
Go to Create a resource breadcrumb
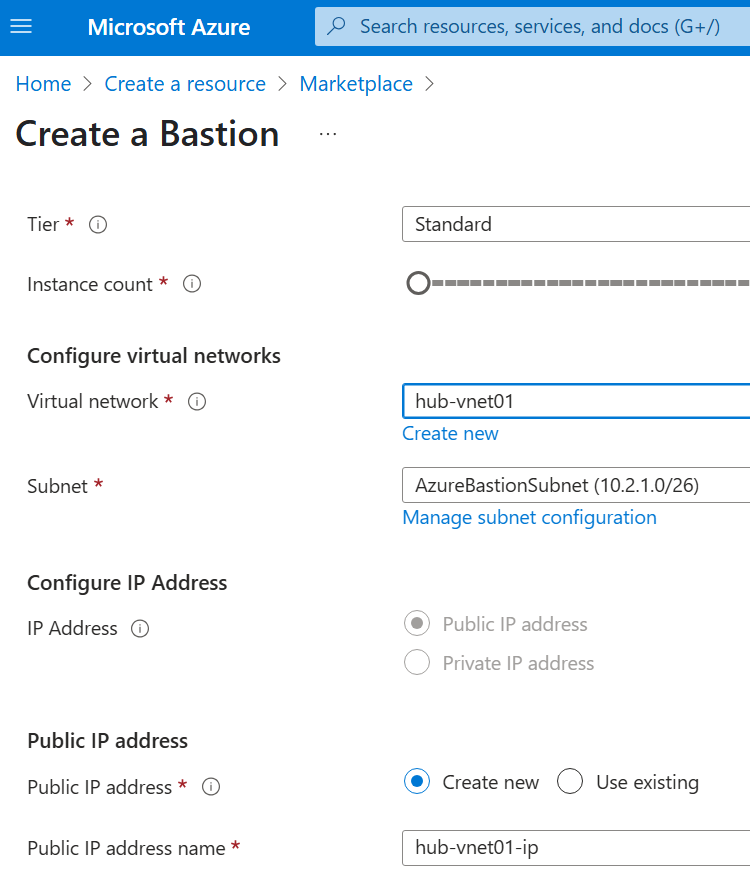[x=185, y=84]
